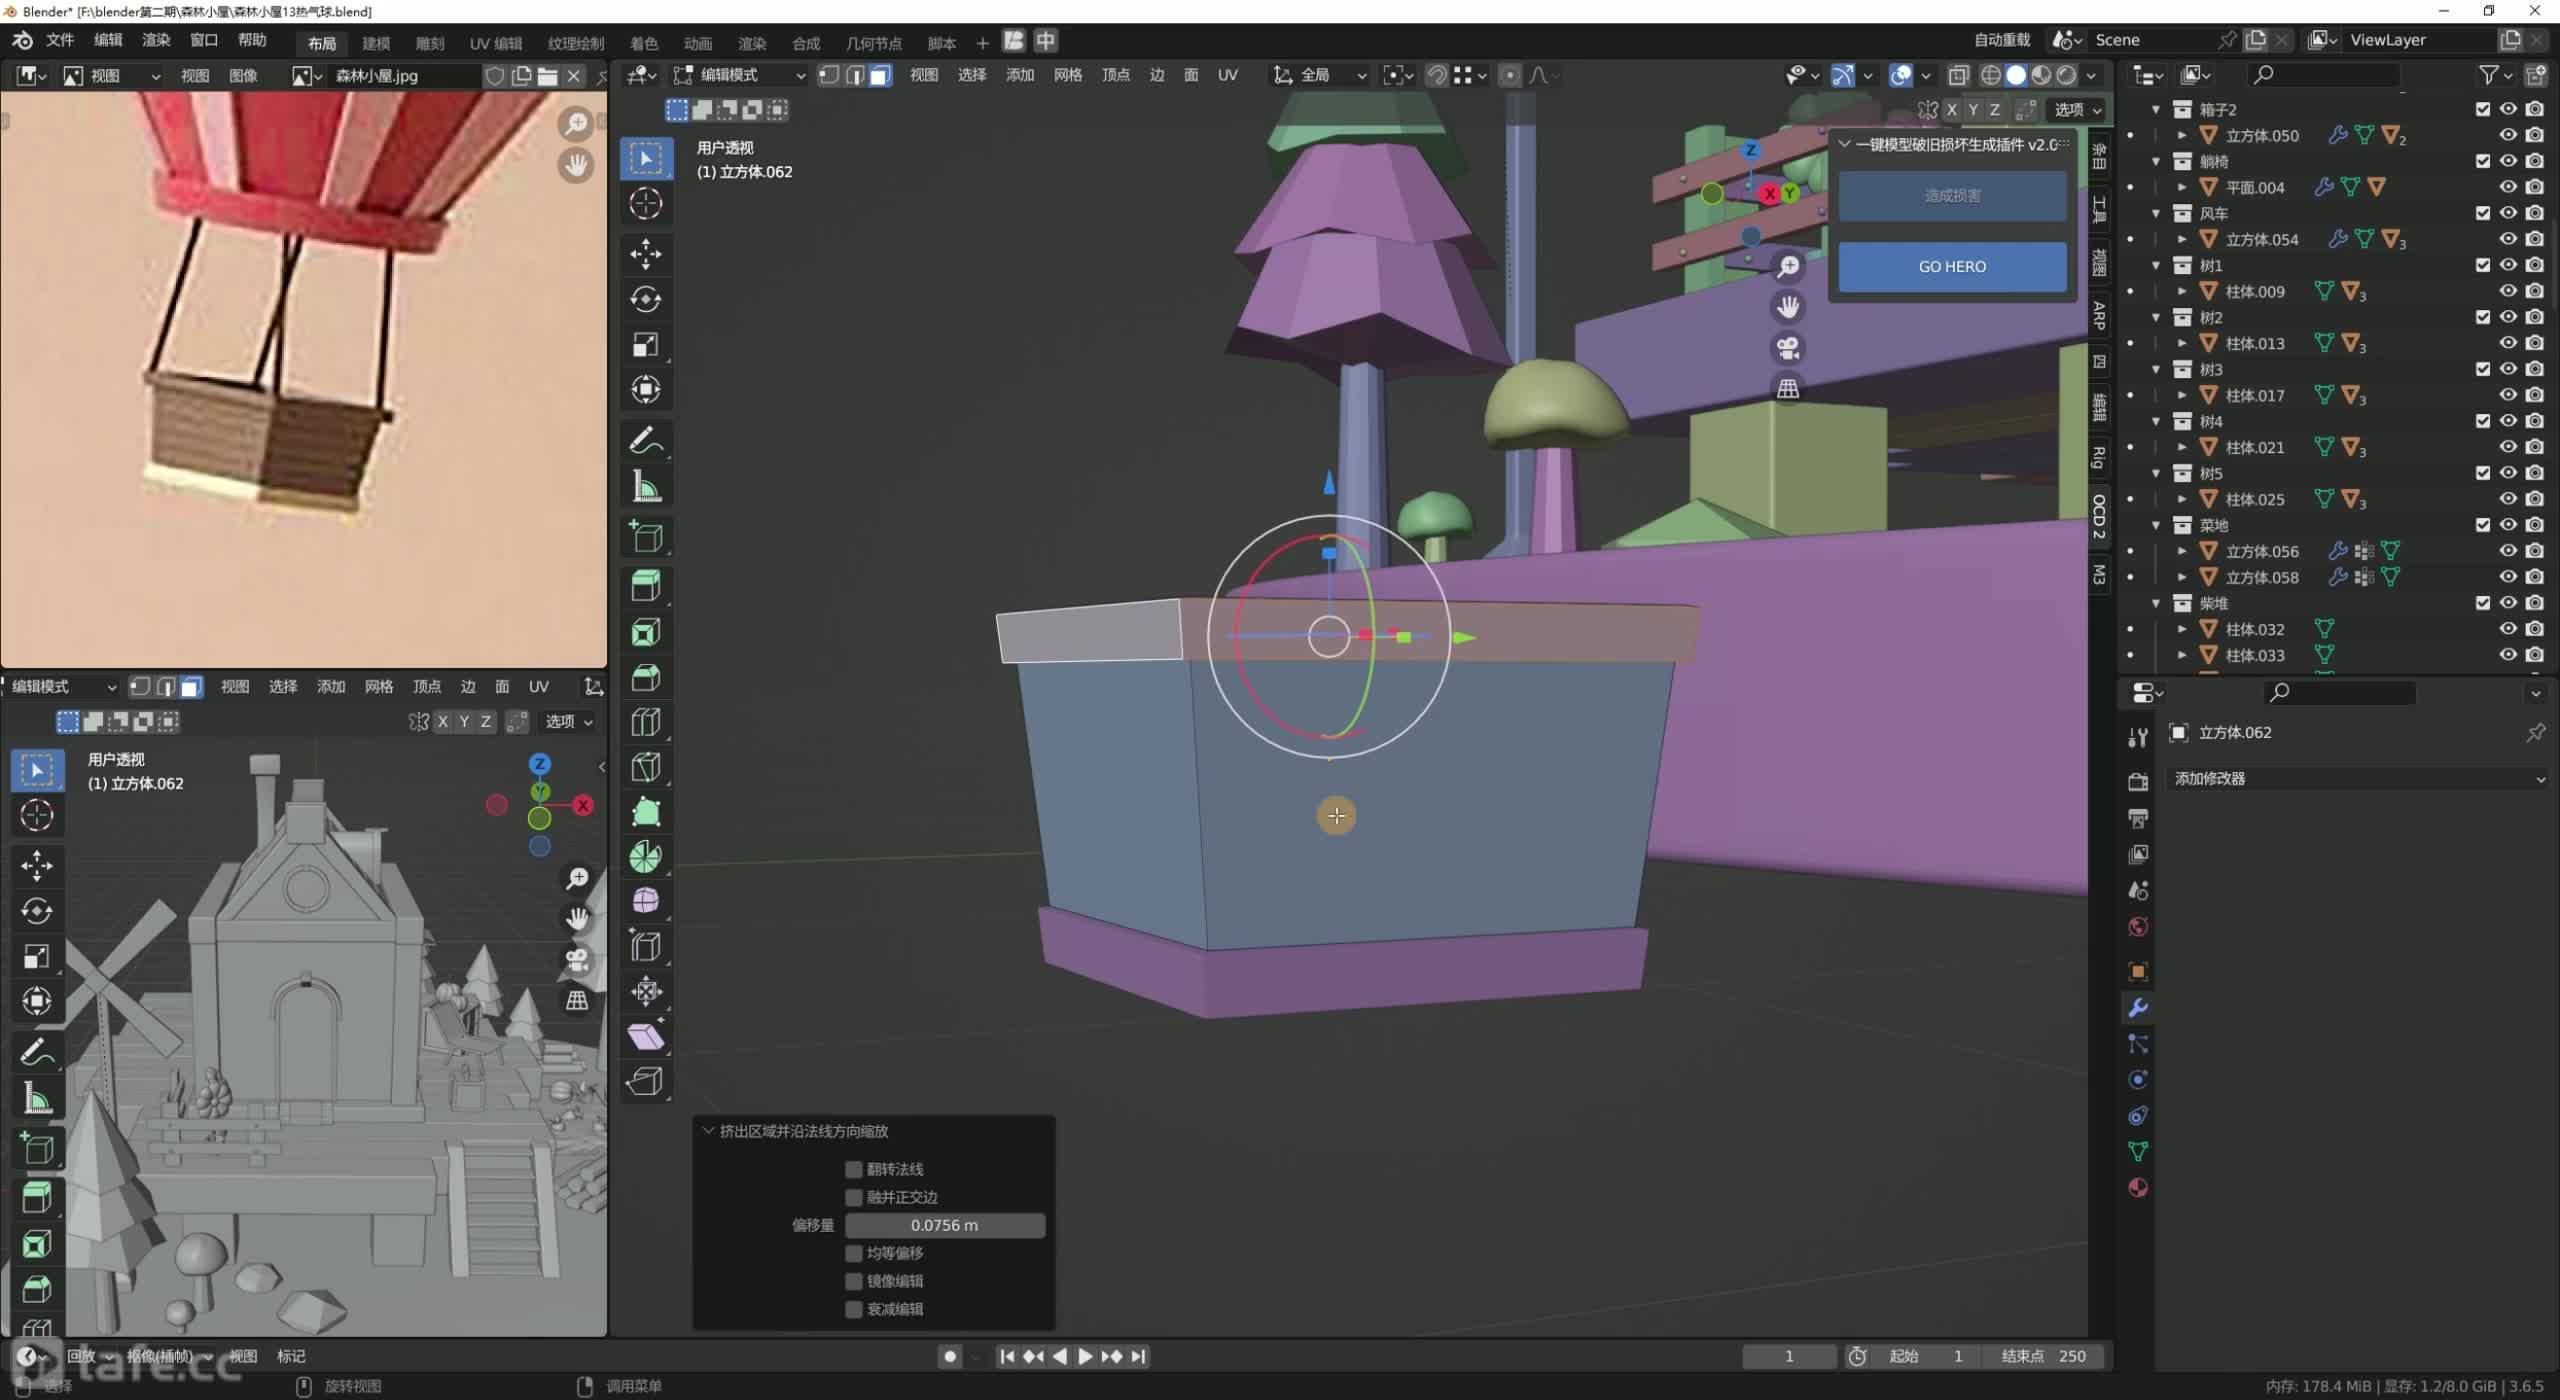The height and width of the screenshot is (1400, 2560).
Task: Select the Rip Region tool
Action: click(646, 1082)
